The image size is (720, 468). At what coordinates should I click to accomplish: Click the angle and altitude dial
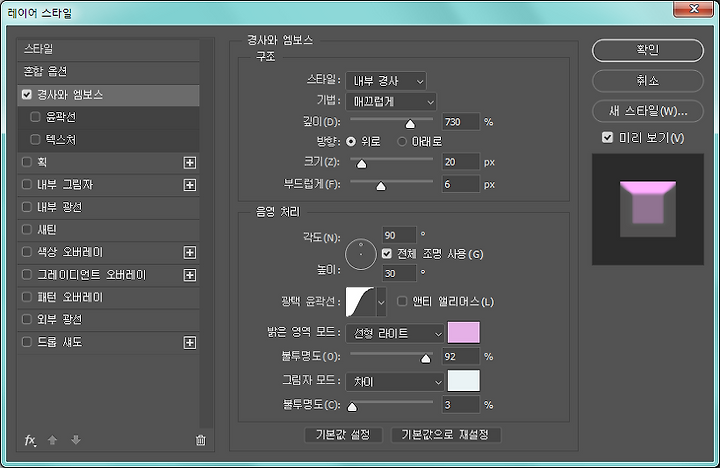(x=361, y=254)
